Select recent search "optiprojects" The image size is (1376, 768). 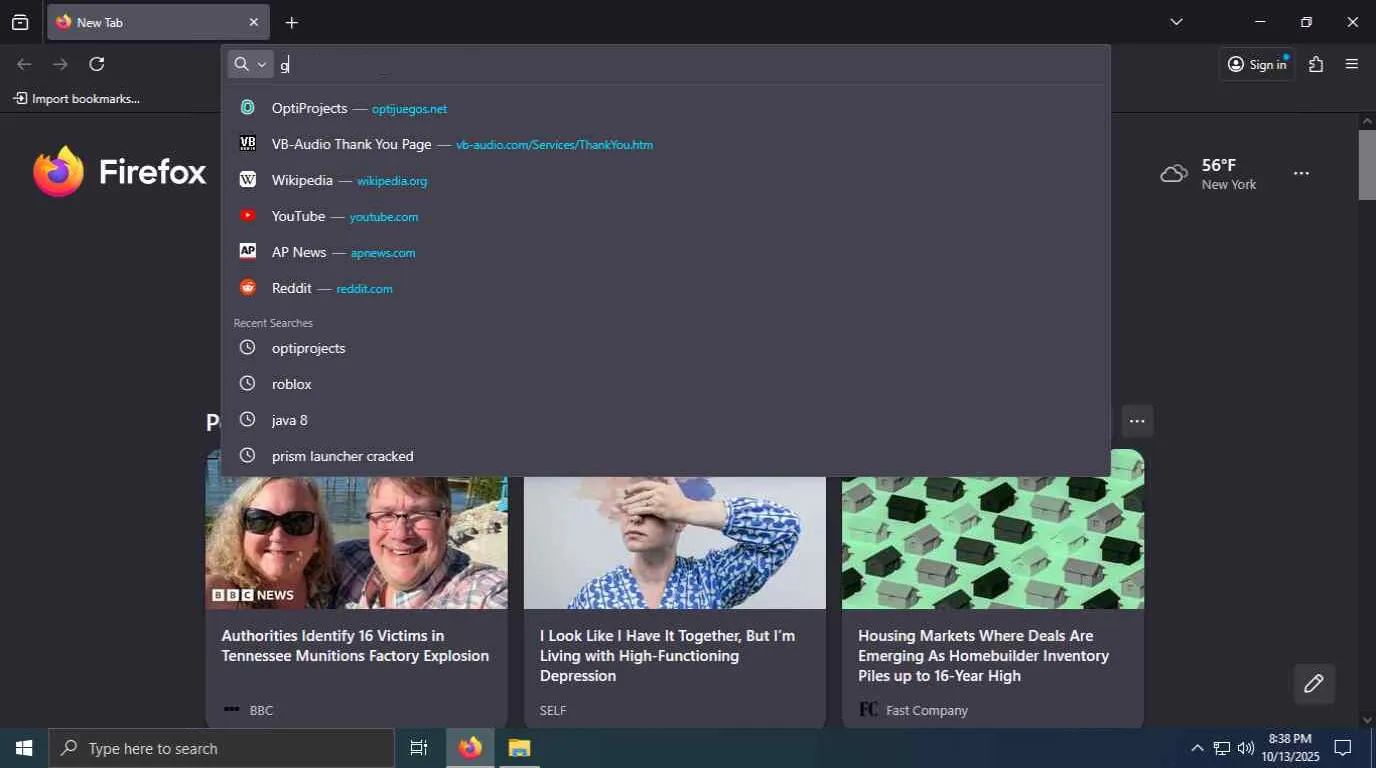pos(666,348)
